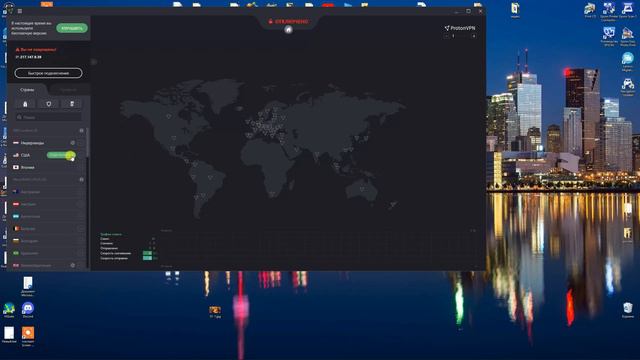This screenshot has height=360, width=640.
Task: Collapse the sidebar with the arrow handle
Action: pos(93,62)
